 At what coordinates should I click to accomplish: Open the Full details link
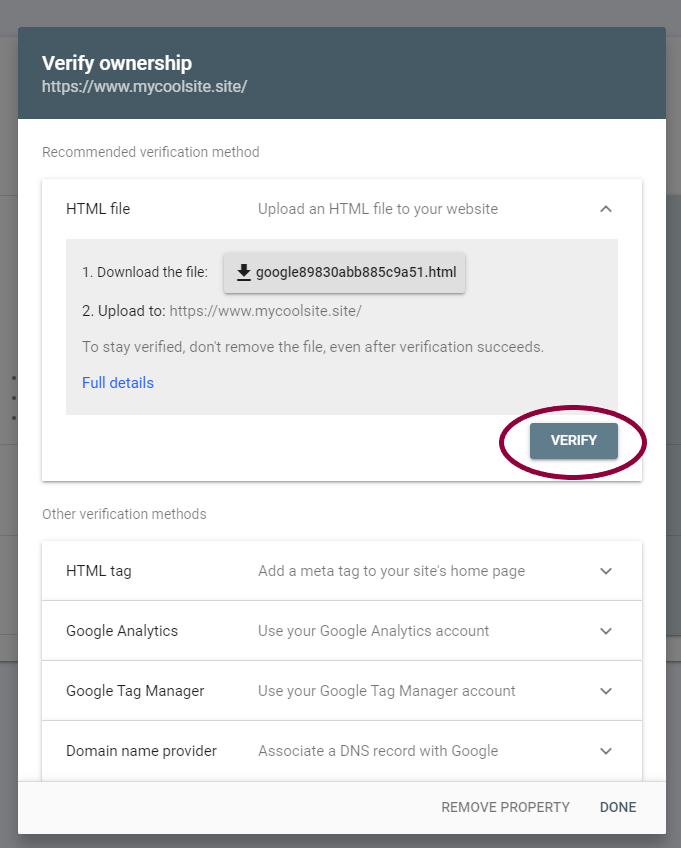118,383
